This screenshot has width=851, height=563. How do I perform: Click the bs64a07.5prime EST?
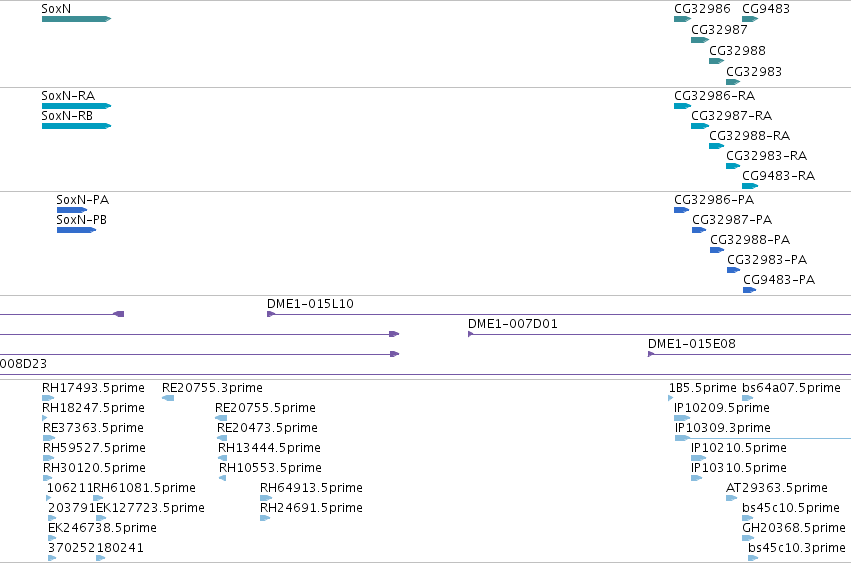[x=748, y=398]
